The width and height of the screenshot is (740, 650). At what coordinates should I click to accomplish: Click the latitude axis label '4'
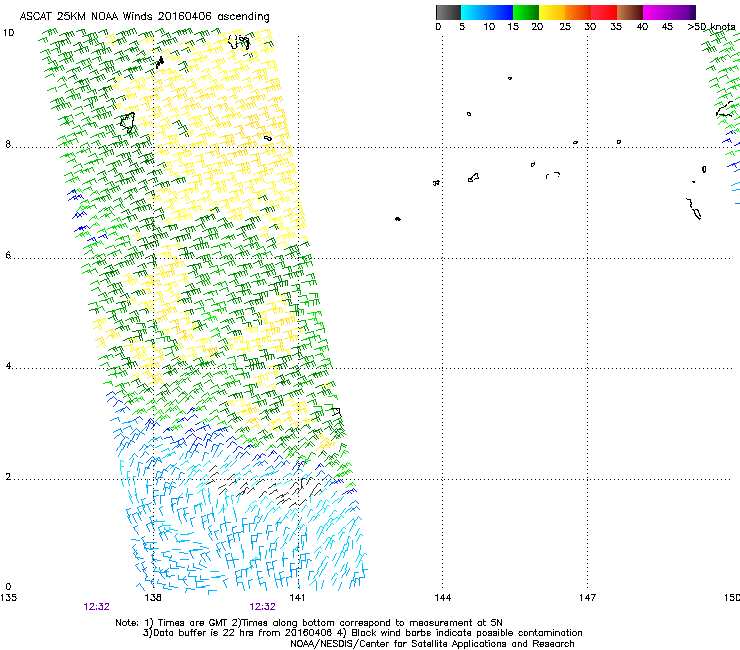click(8, 366)
